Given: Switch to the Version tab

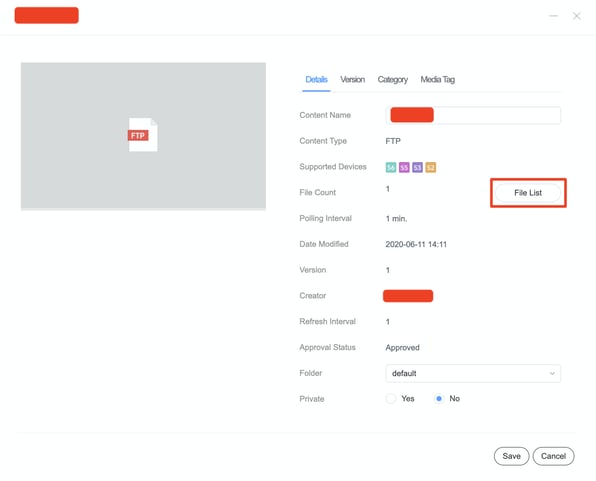Looking at the screenshot, I should [352, 79].
